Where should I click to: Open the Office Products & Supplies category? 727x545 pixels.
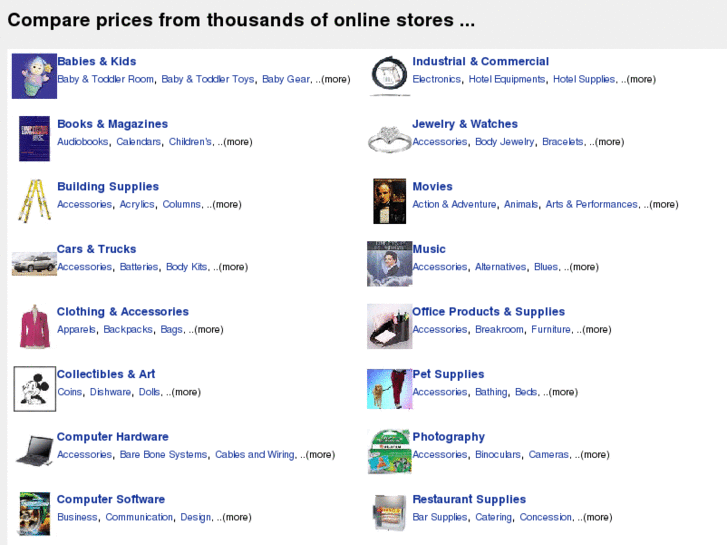[x=488, y=312]
